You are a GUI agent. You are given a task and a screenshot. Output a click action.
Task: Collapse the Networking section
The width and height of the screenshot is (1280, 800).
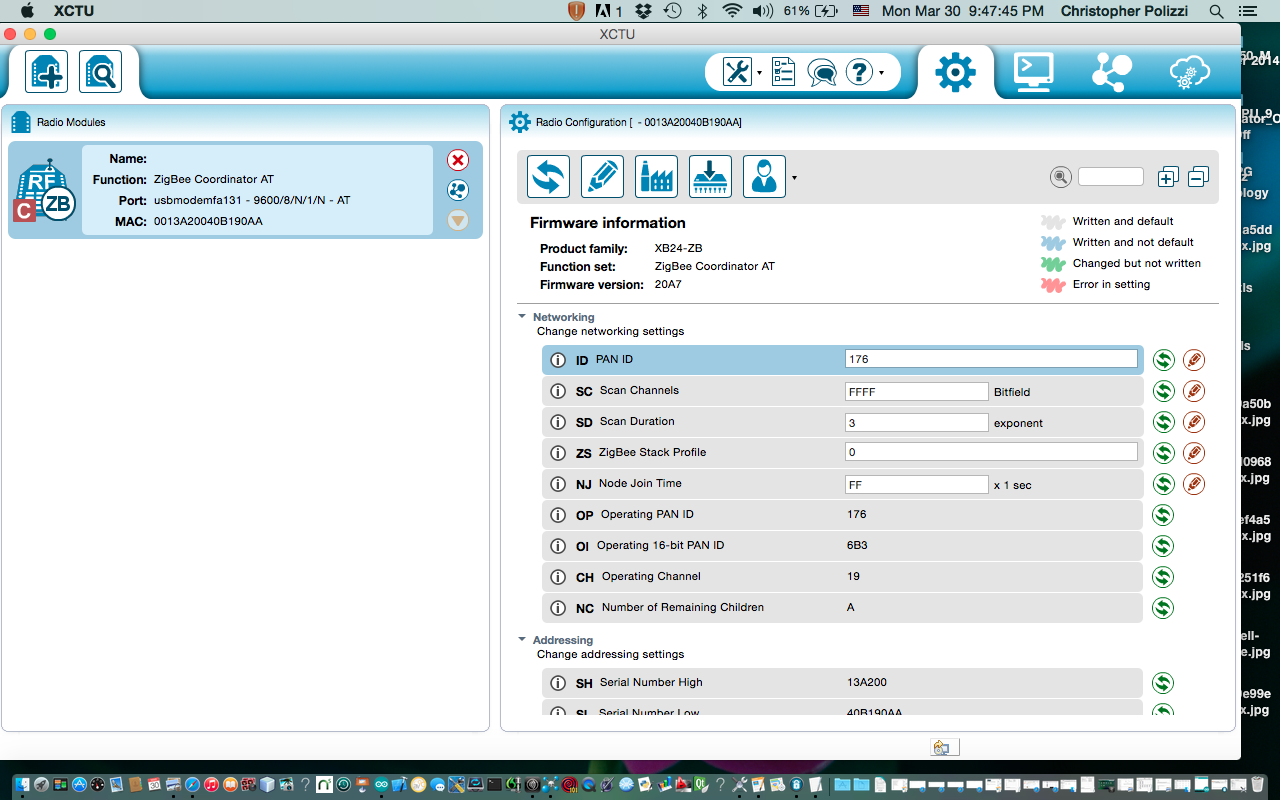pyautogui.click(x=522, y=317)
